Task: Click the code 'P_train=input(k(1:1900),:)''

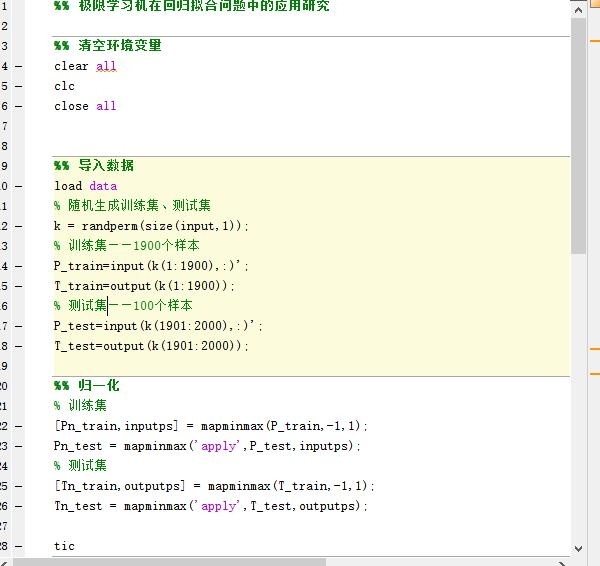Action: tap(151, 266)
